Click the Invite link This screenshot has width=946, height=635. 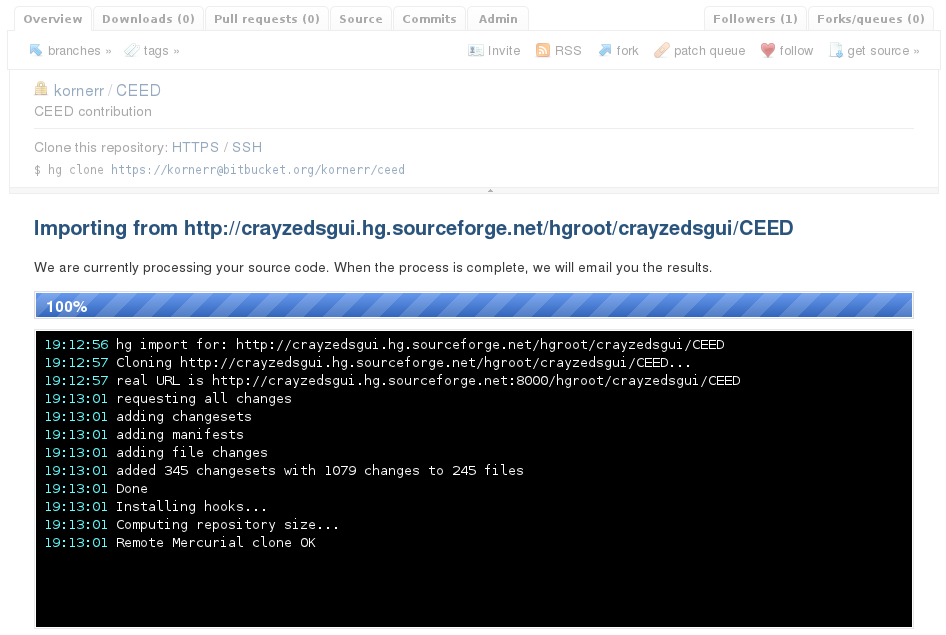click(504, 51)
